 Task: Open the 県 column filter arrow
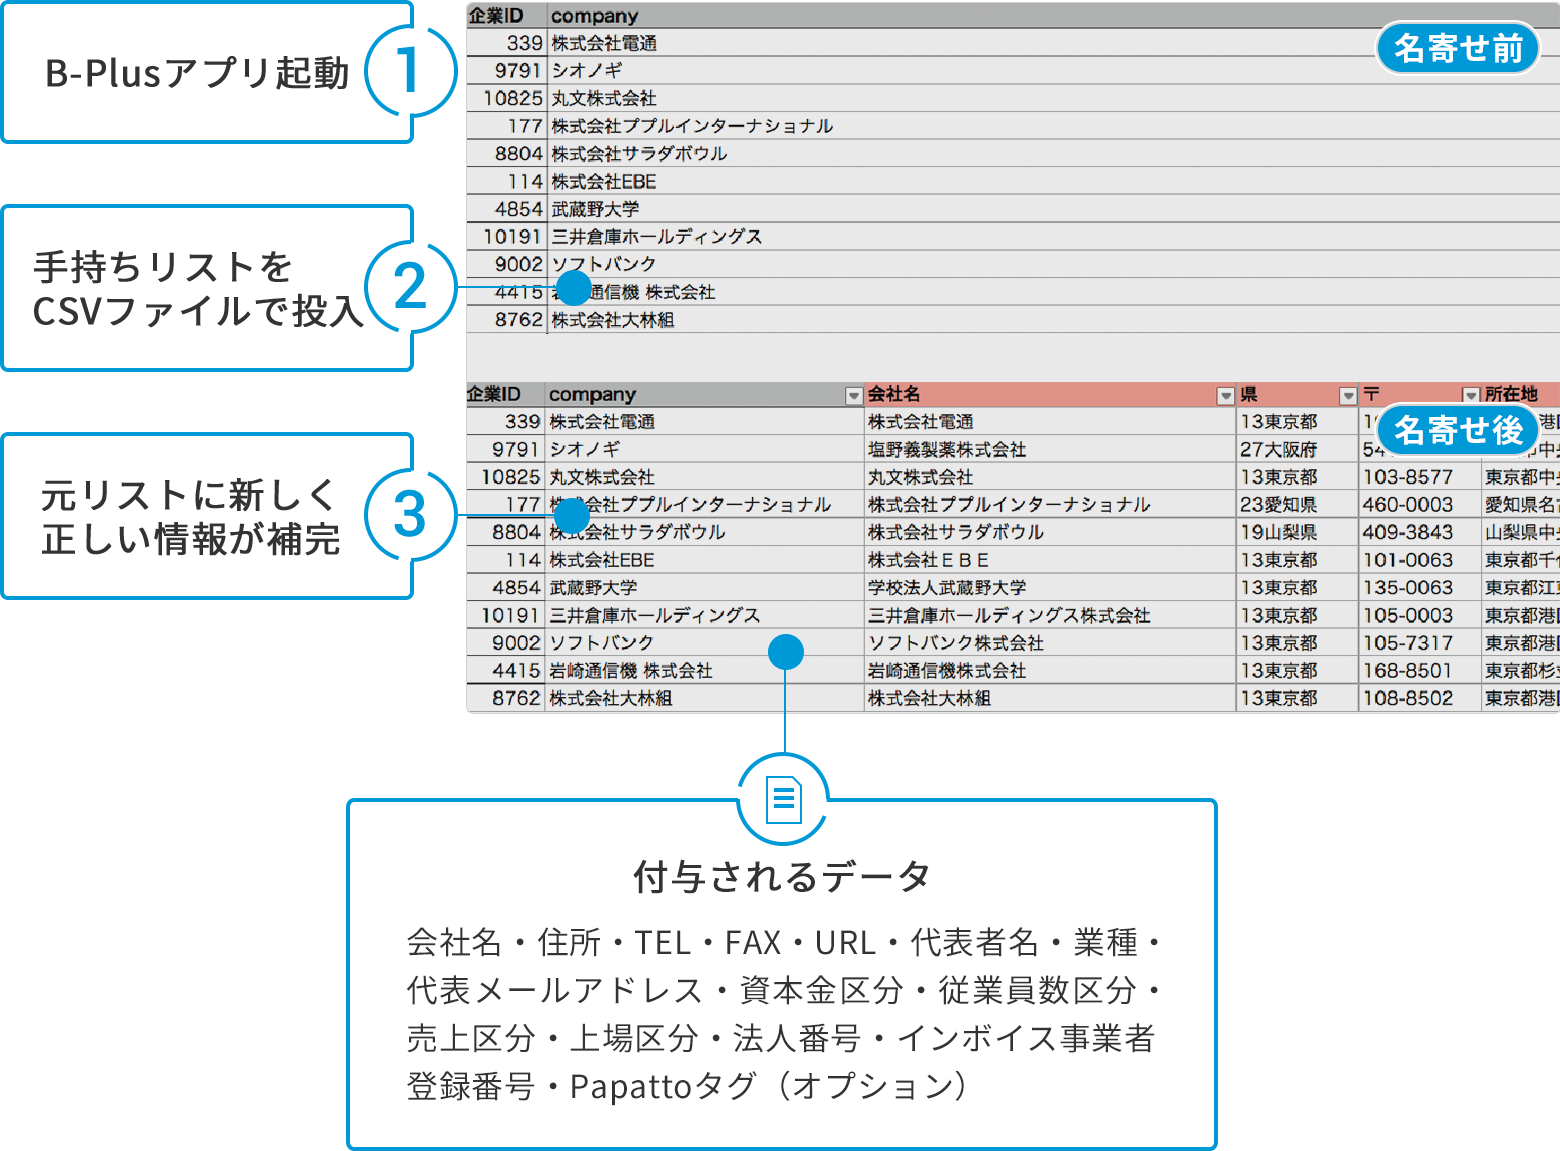coord(1348,396)
